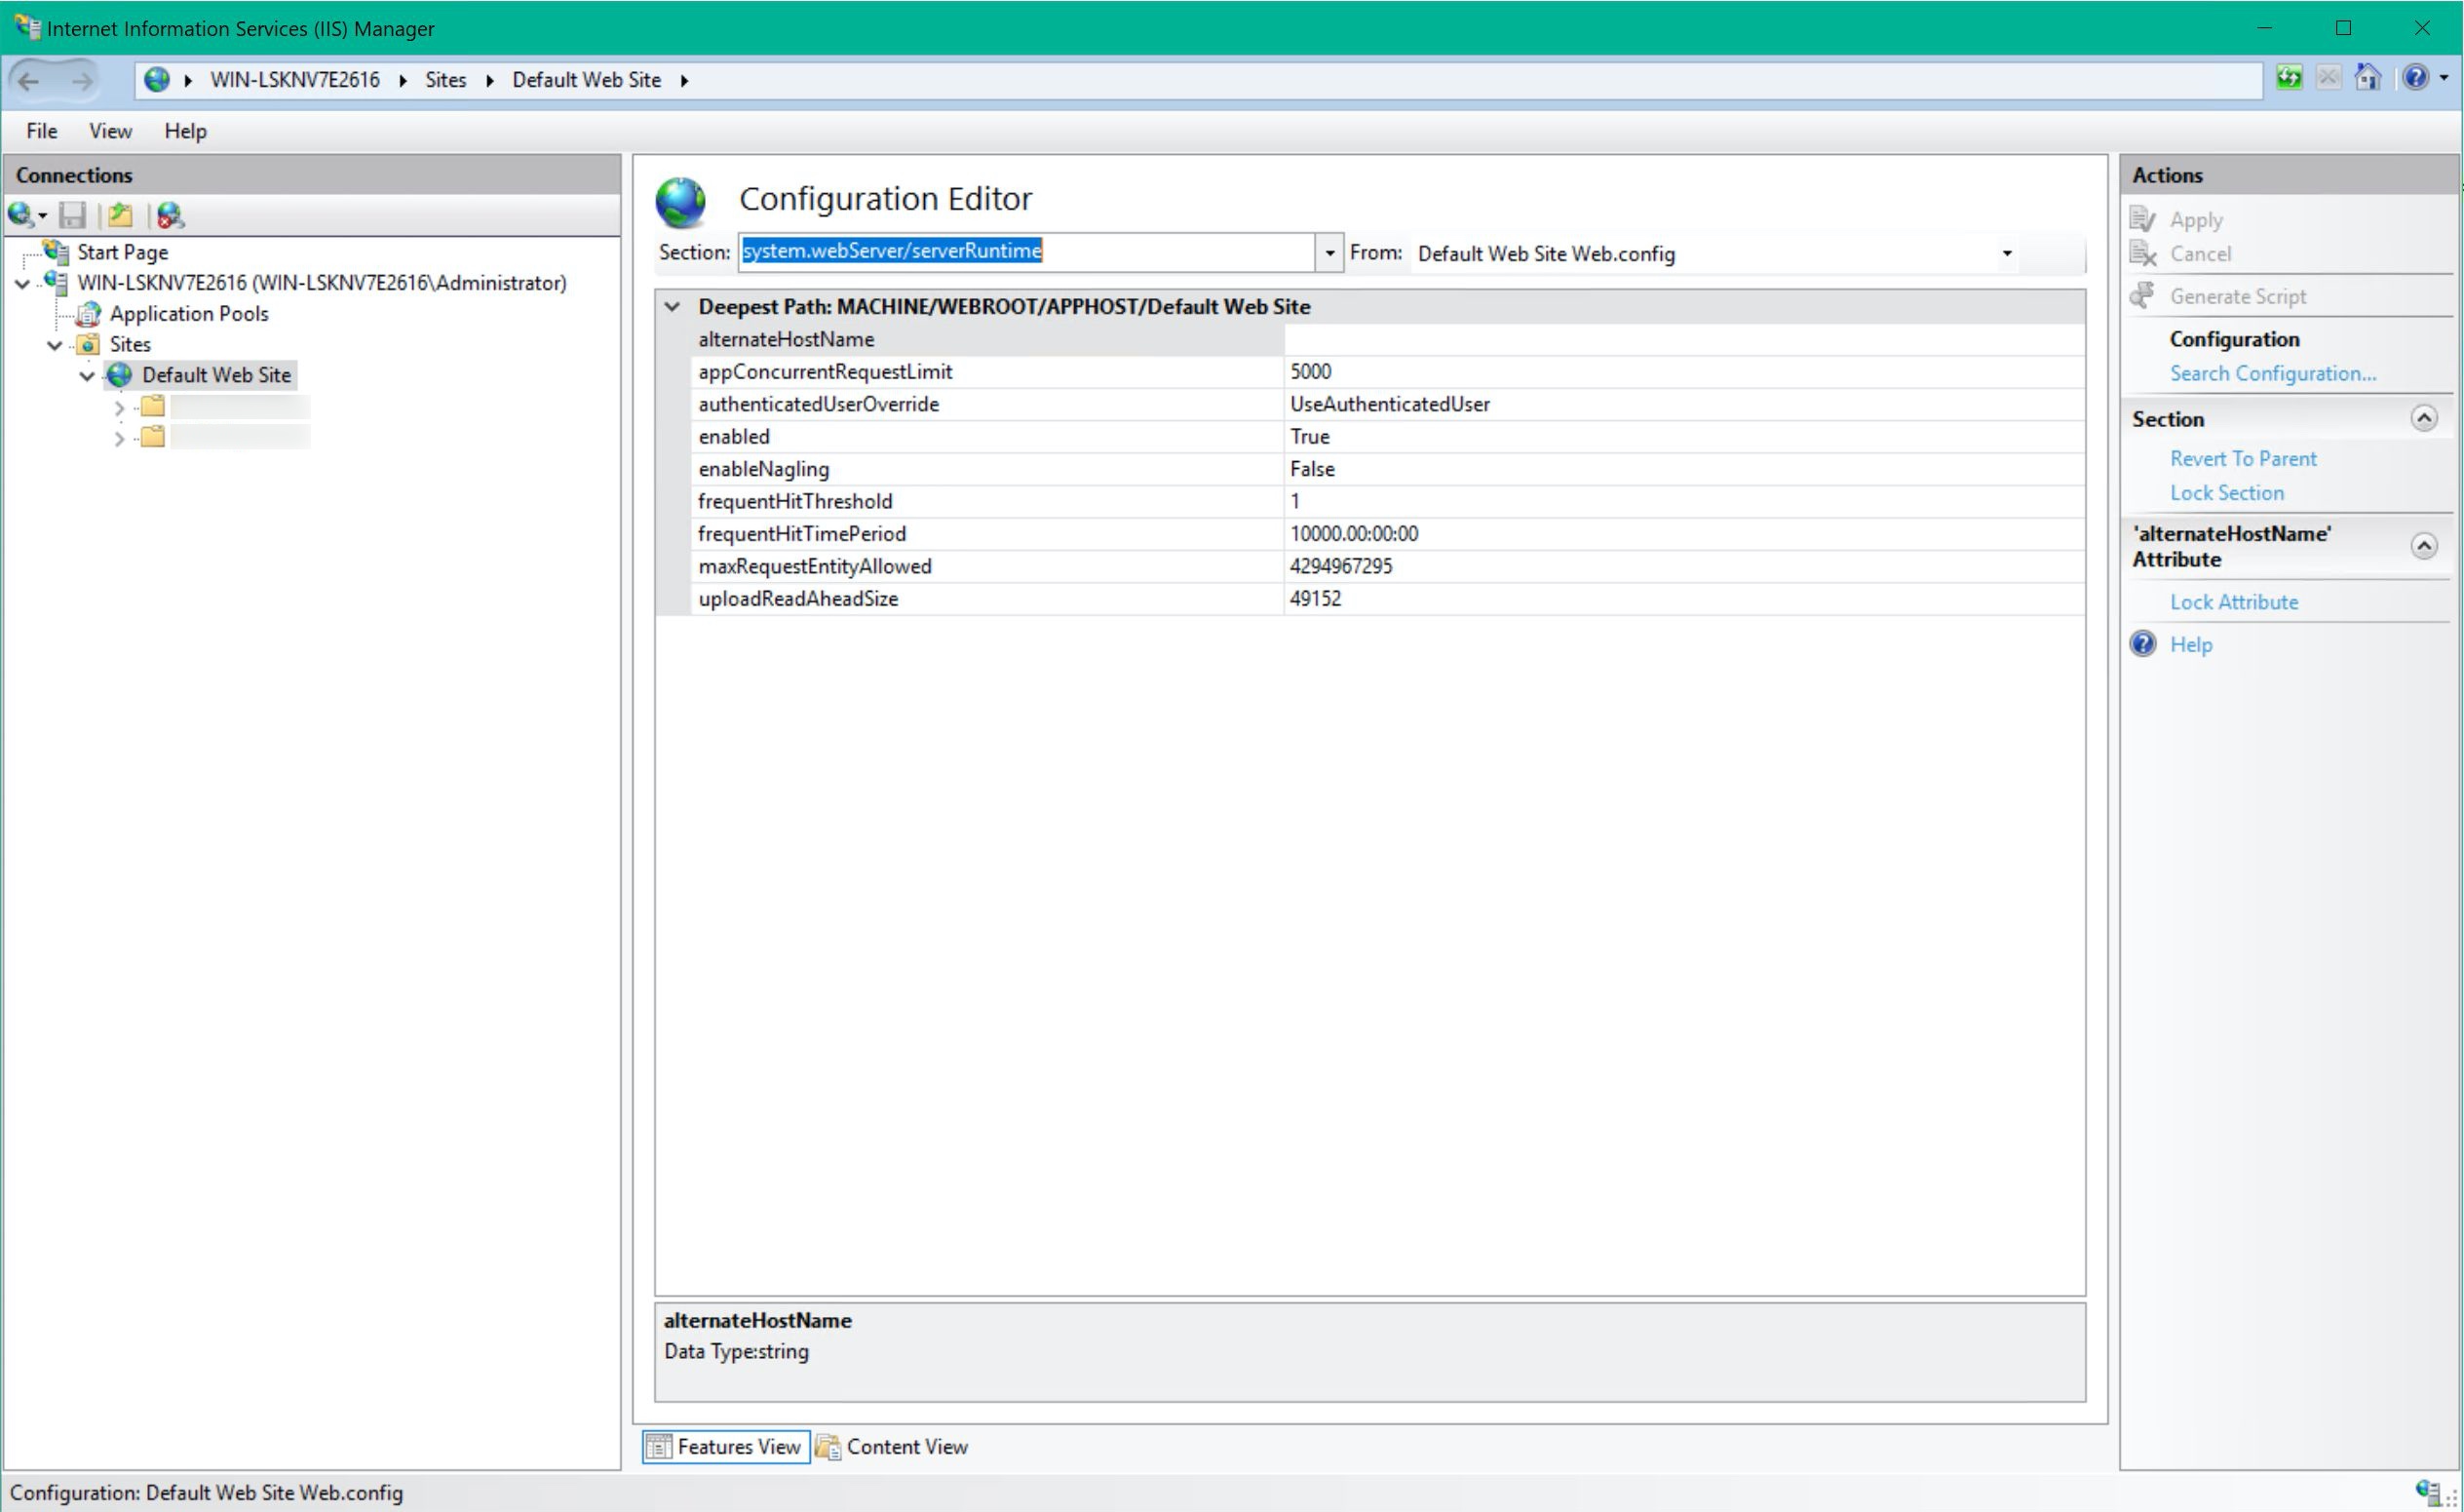Open the From configuration dropdown
The height and width of the screenshot is (1512, 2464).
pos(2006,254)
